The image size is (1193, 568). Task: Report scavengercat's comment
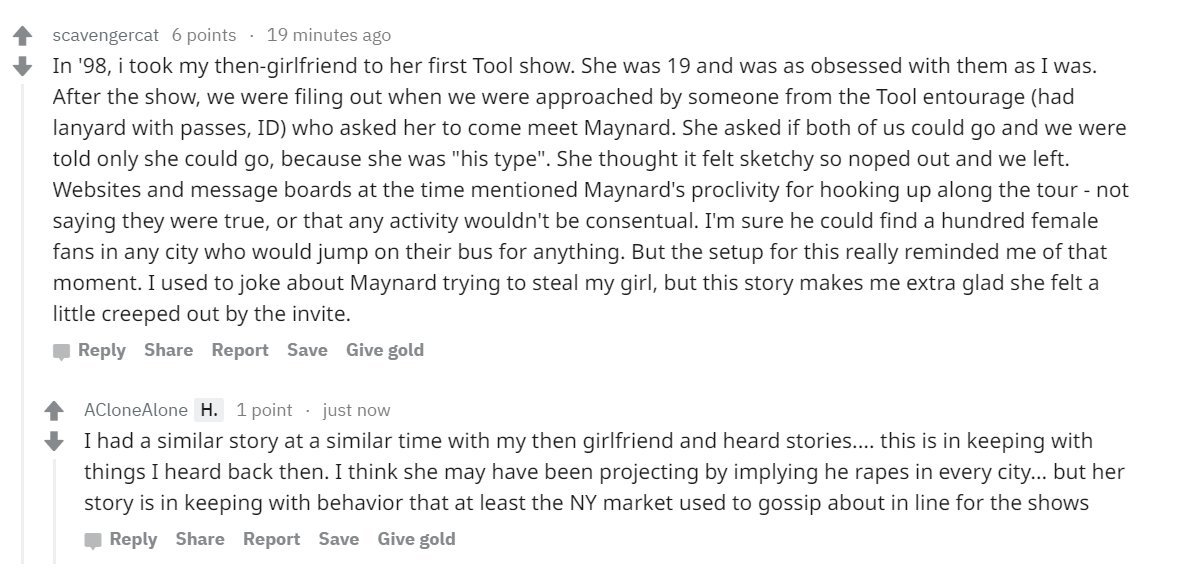(x=239, y=350)
